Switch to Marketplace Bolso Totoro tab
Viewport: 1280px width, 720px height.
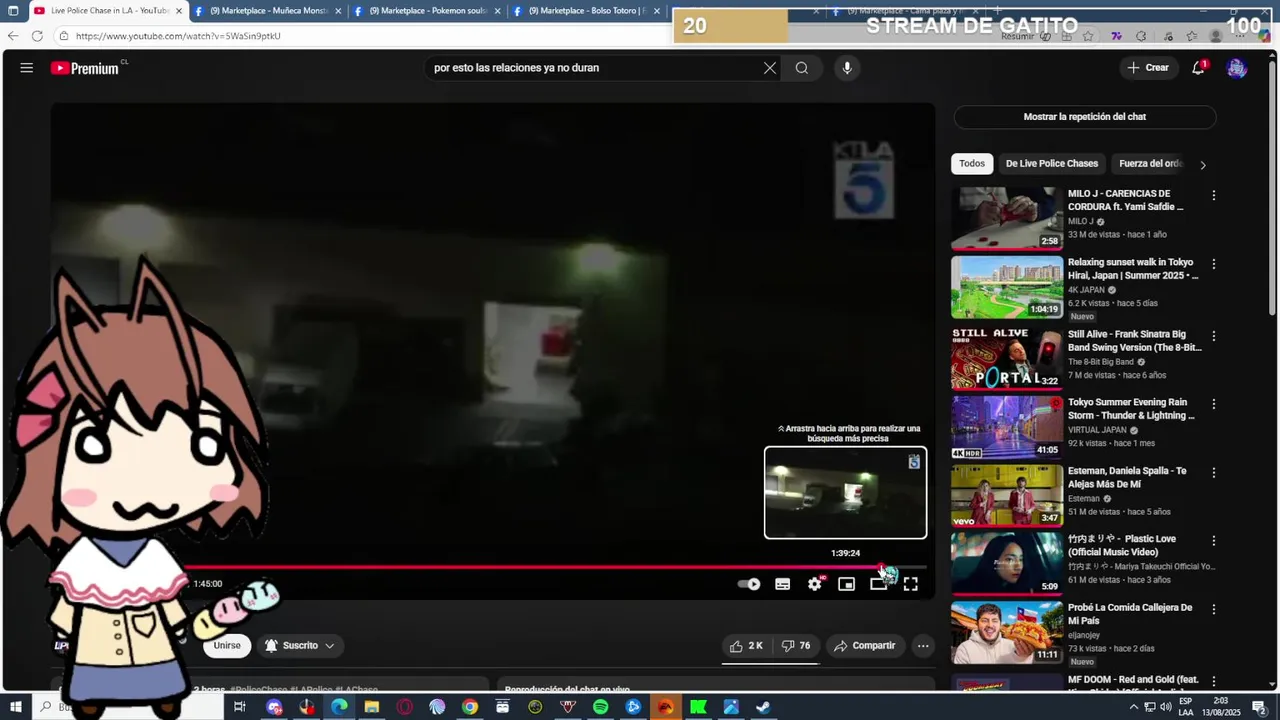[x=586, y=11]
